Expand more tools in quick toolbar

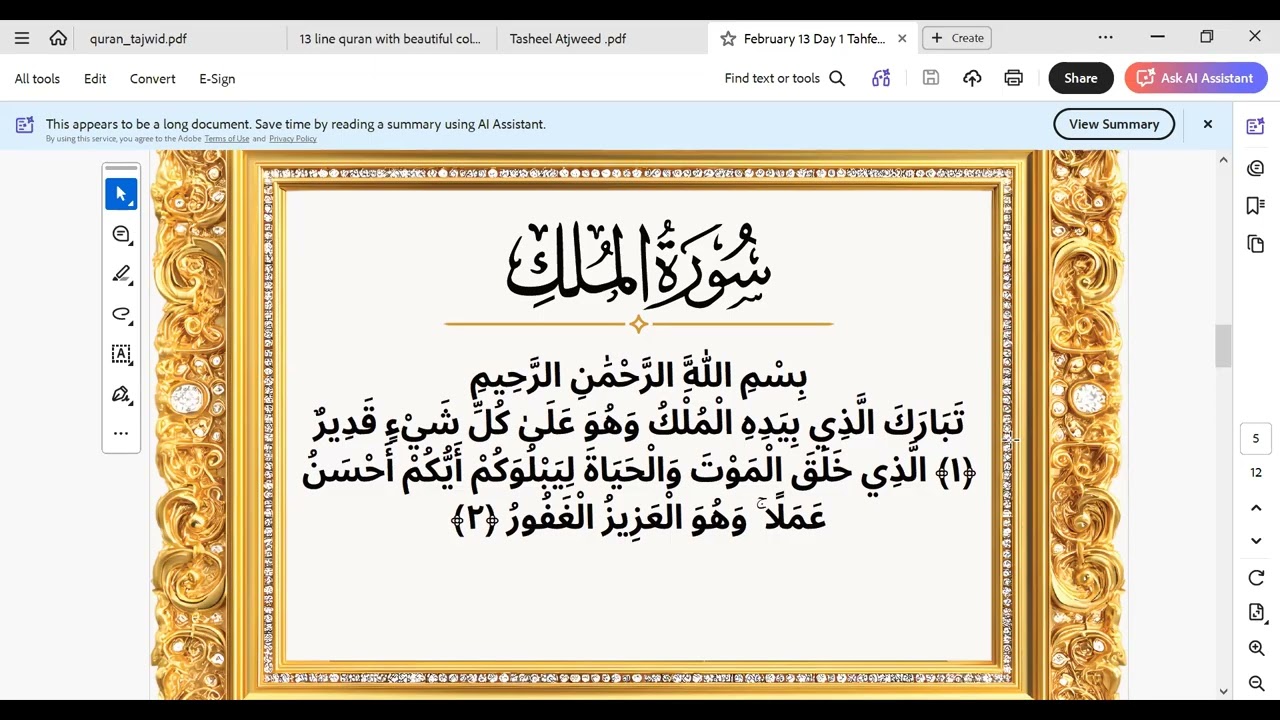[x=121, y=433]
